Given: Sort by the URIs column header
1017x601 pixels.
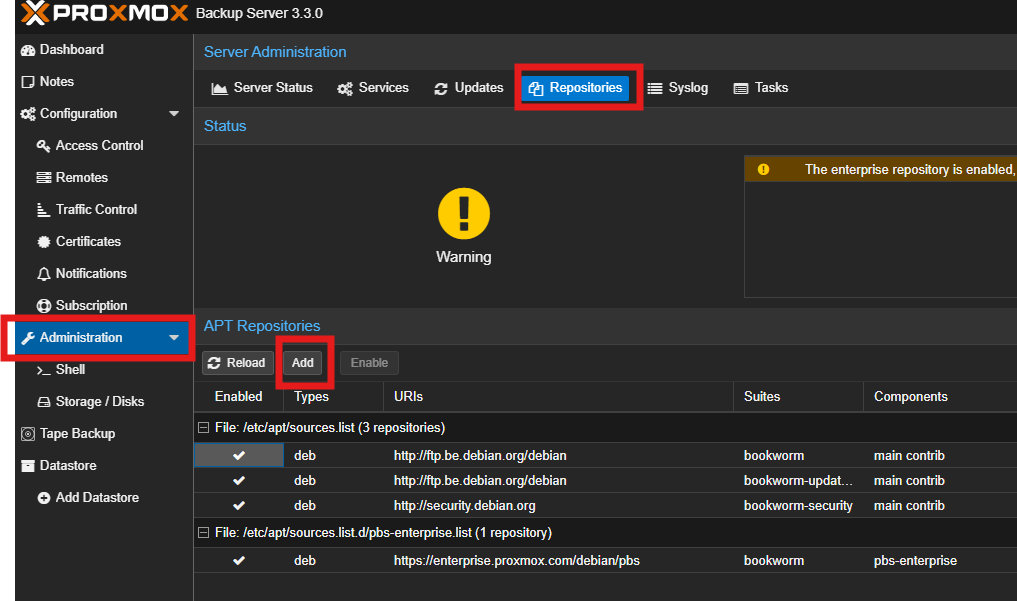Looking at the screenshot, I should click(558, 397).
